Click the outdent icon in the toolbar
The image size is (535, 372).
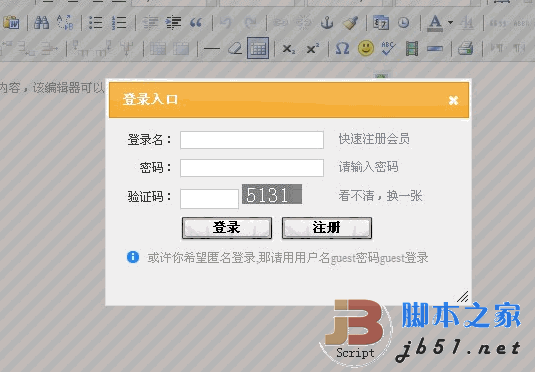coord(150,23)
